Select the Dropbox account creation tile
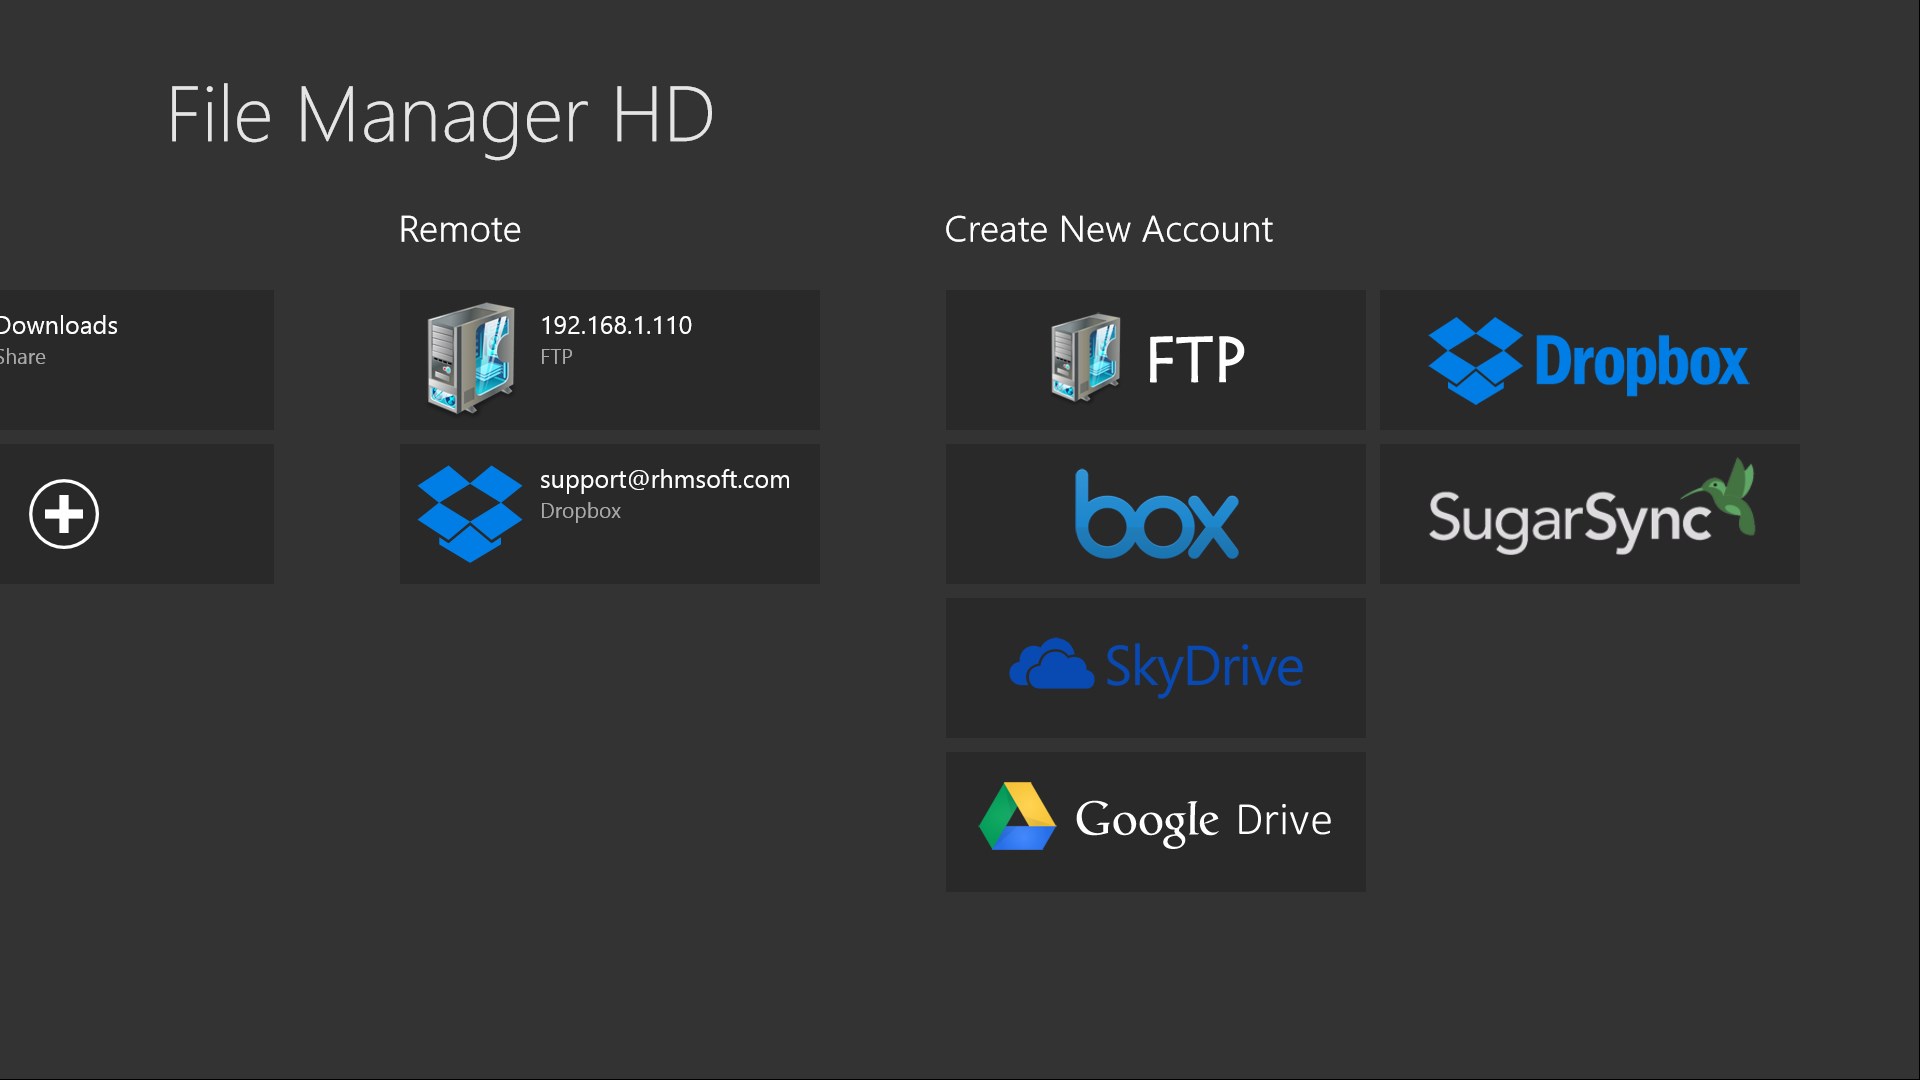1920x1080 pixels. pos(1588,360)
